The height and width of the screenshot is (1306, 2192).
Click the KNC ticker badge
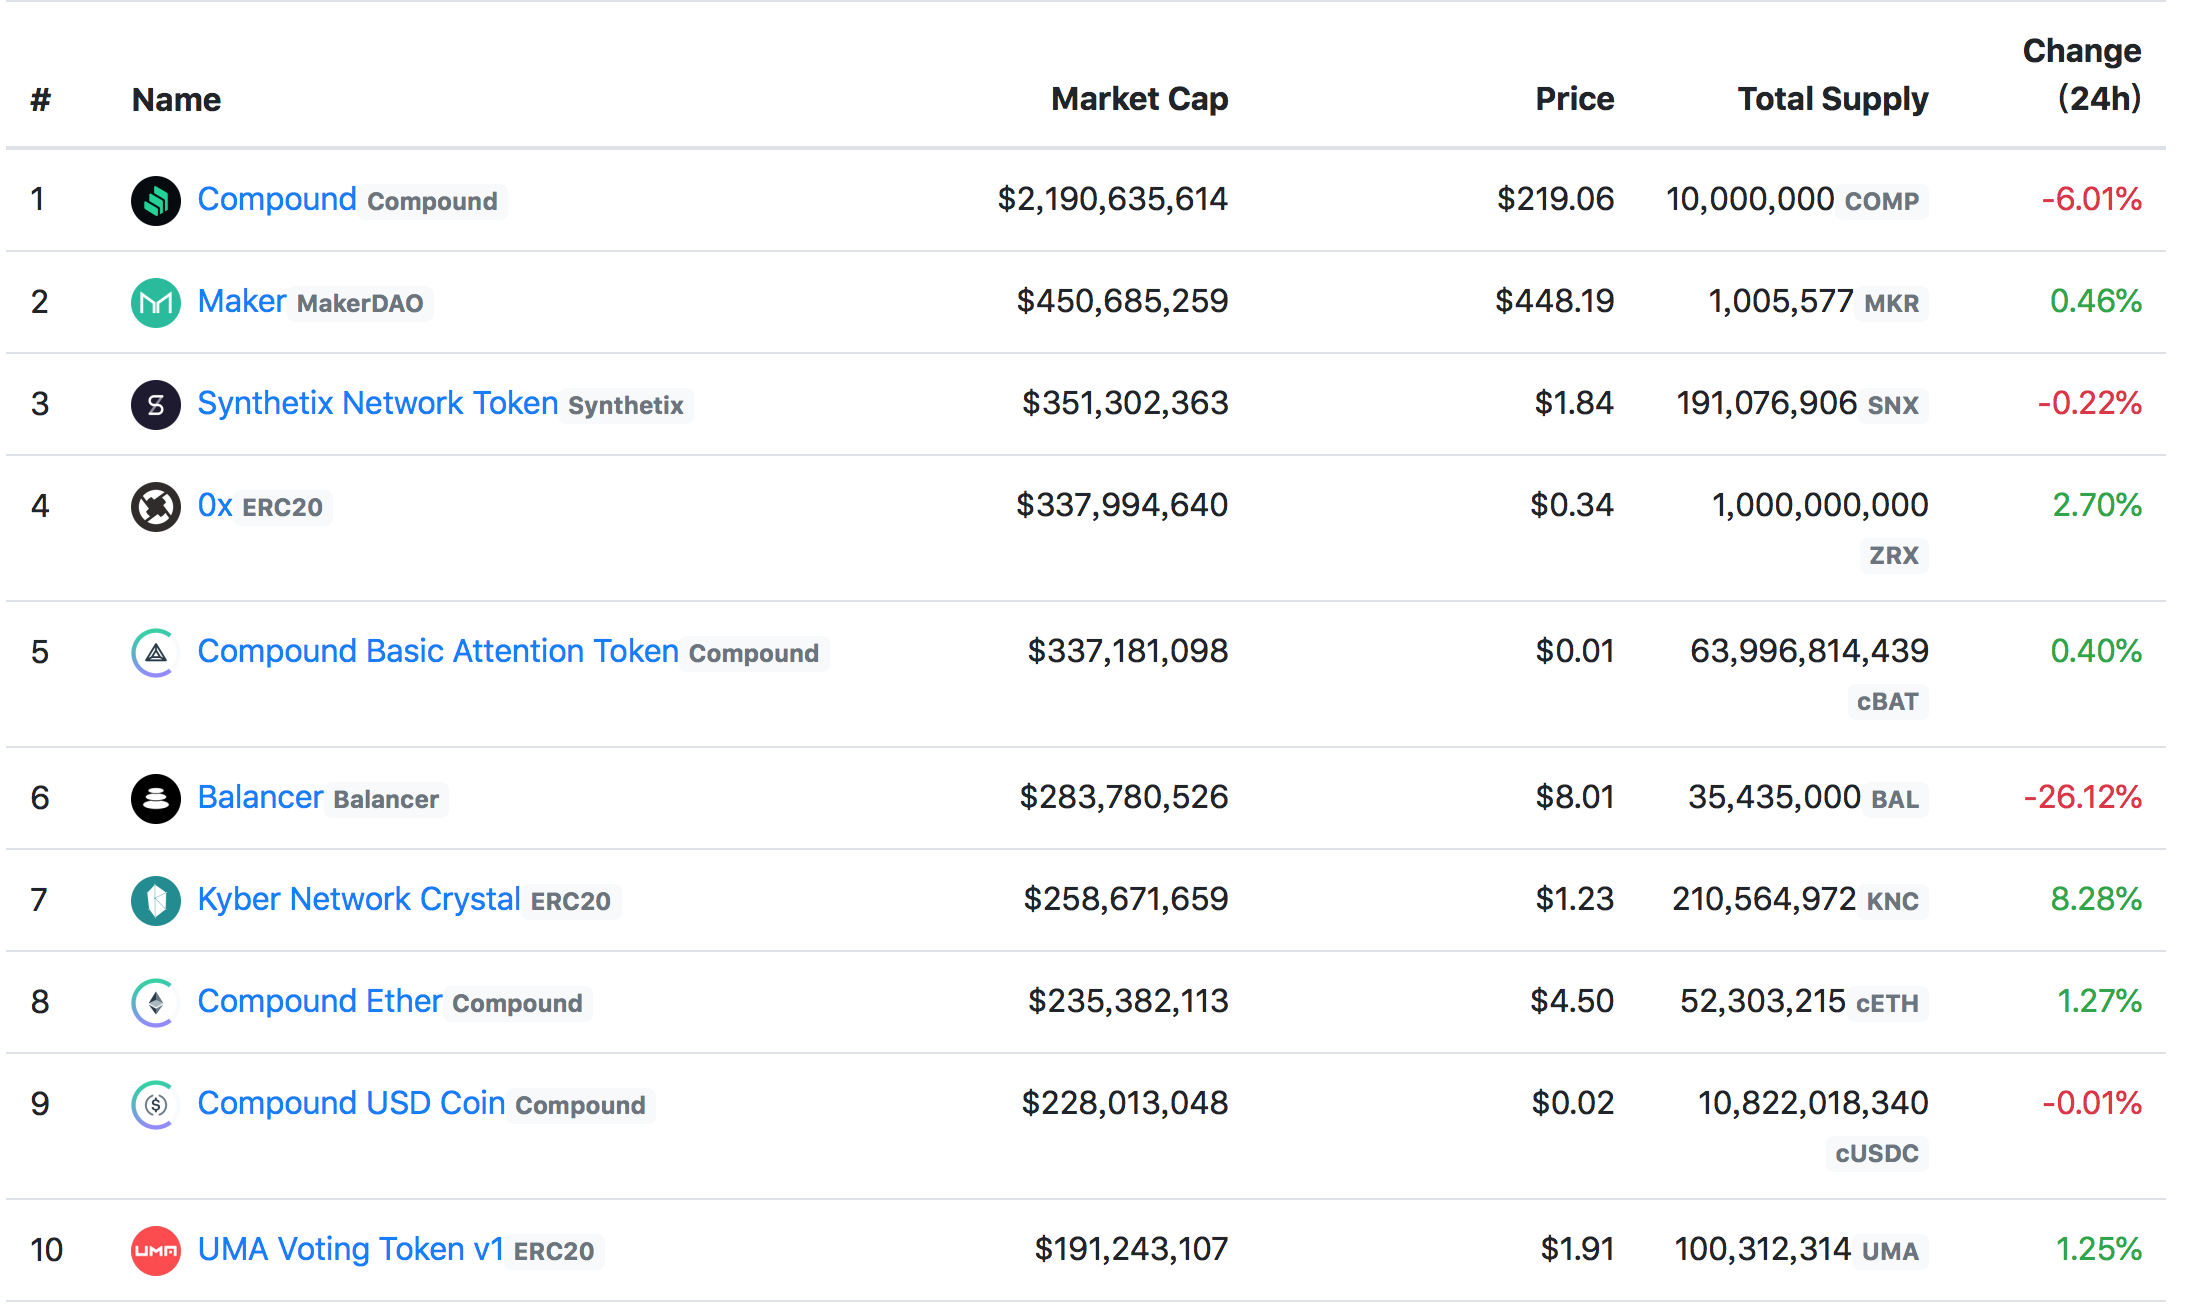tap(1892, 901)
